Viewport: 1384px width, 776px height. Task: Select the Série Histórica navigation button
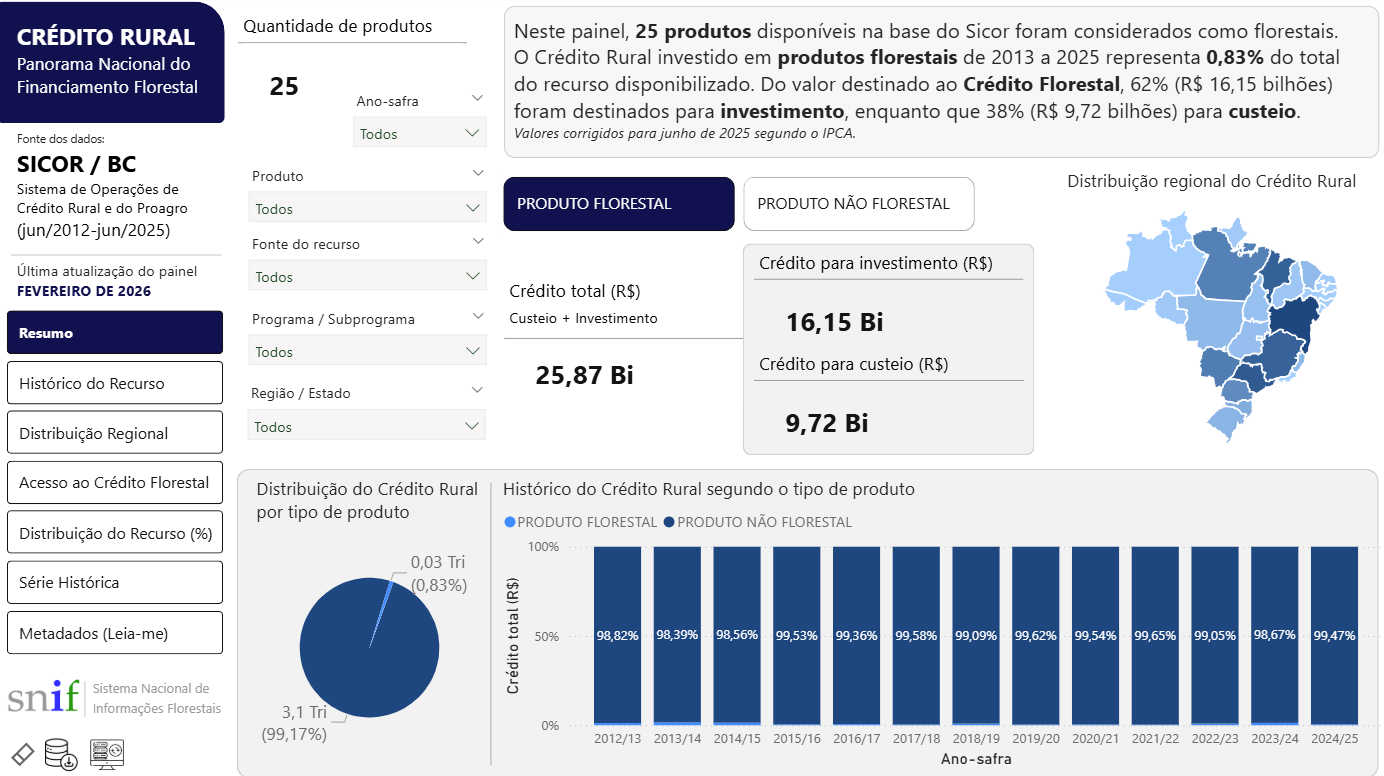coord(114,582)
